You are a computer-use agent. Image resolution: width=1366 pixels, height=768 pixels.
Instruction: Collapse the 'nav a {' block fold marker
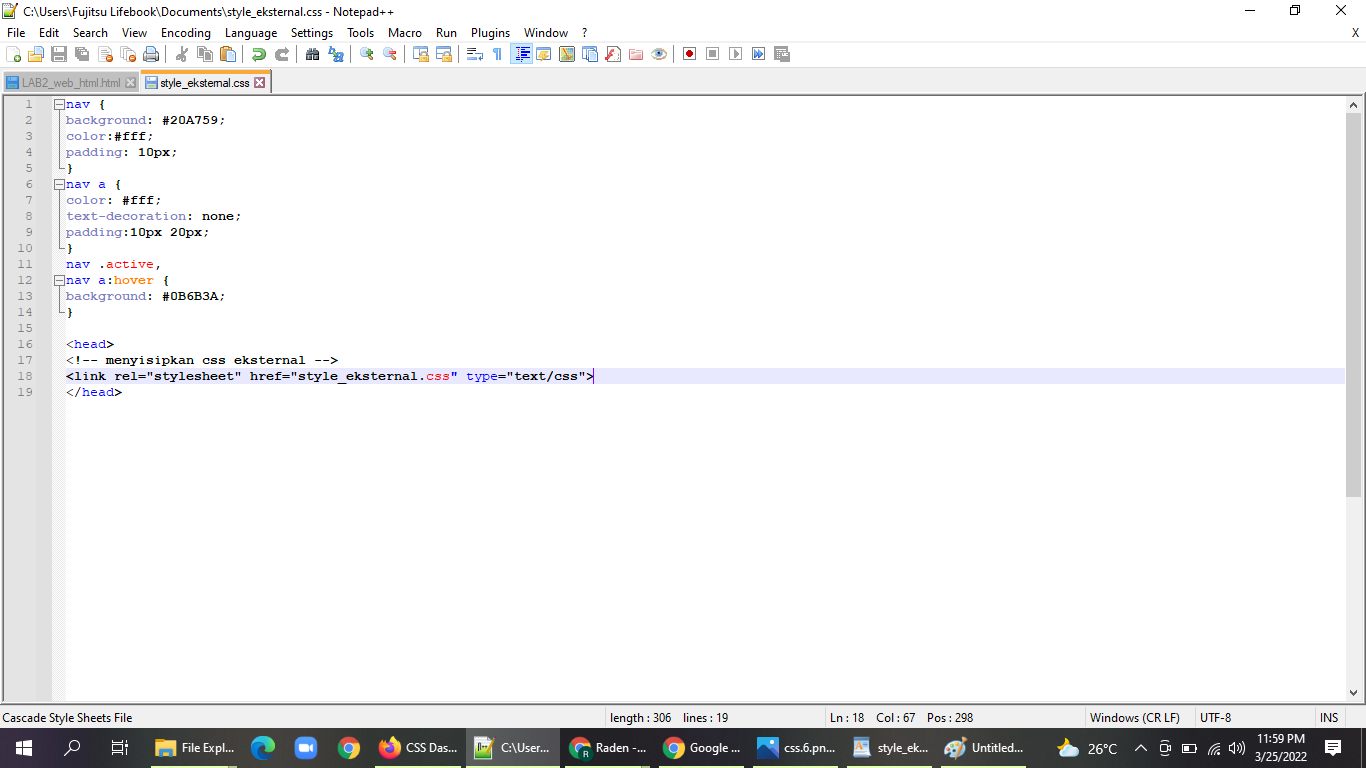click(59, 184)
